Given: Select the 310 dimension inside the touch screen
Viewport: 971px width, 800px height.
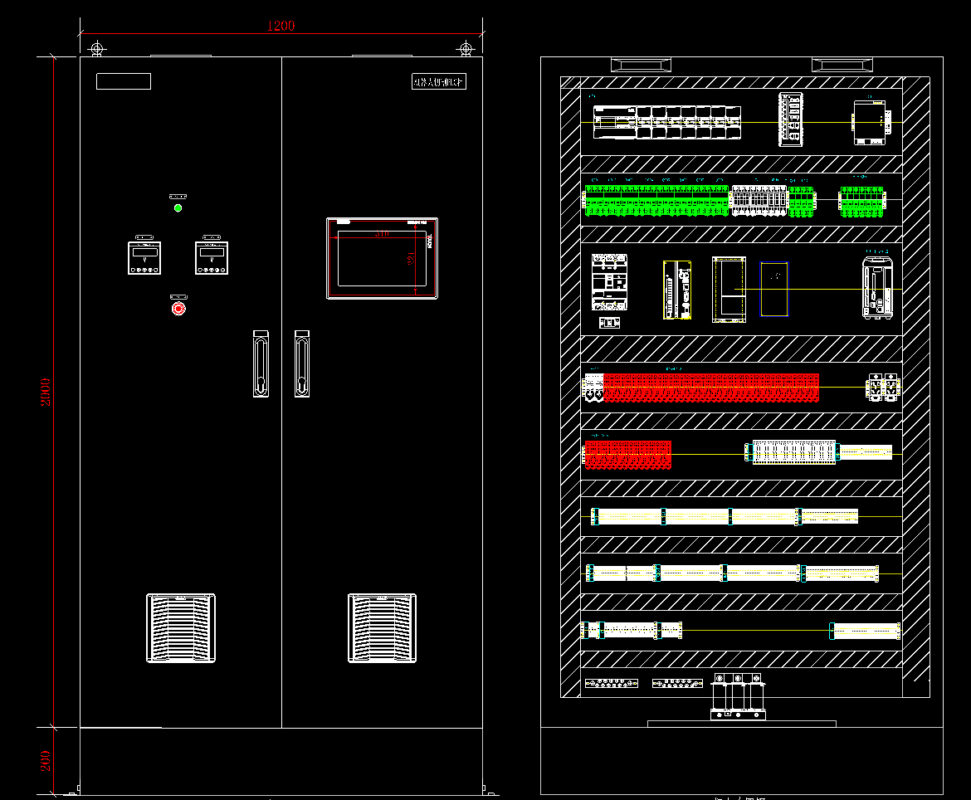Looking at the screenshot, I should tap(382, 233).
